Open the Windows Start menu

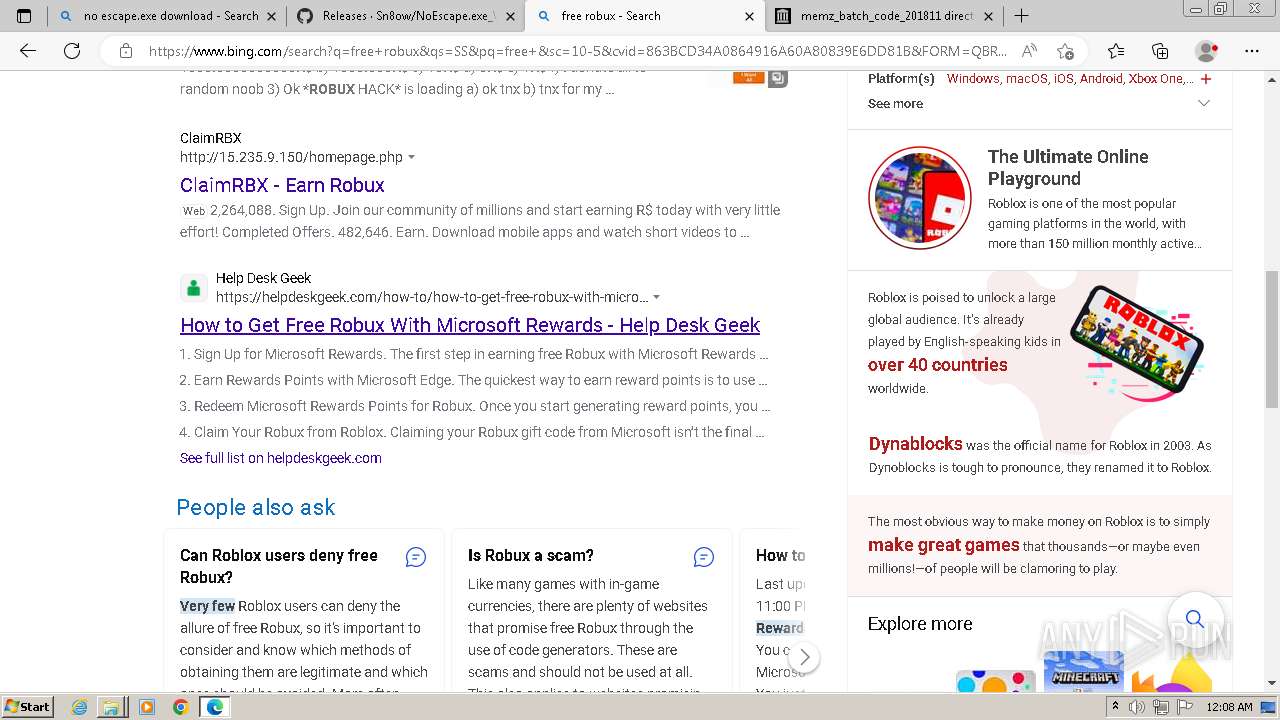pyautogui.click(x=27, y=707)
